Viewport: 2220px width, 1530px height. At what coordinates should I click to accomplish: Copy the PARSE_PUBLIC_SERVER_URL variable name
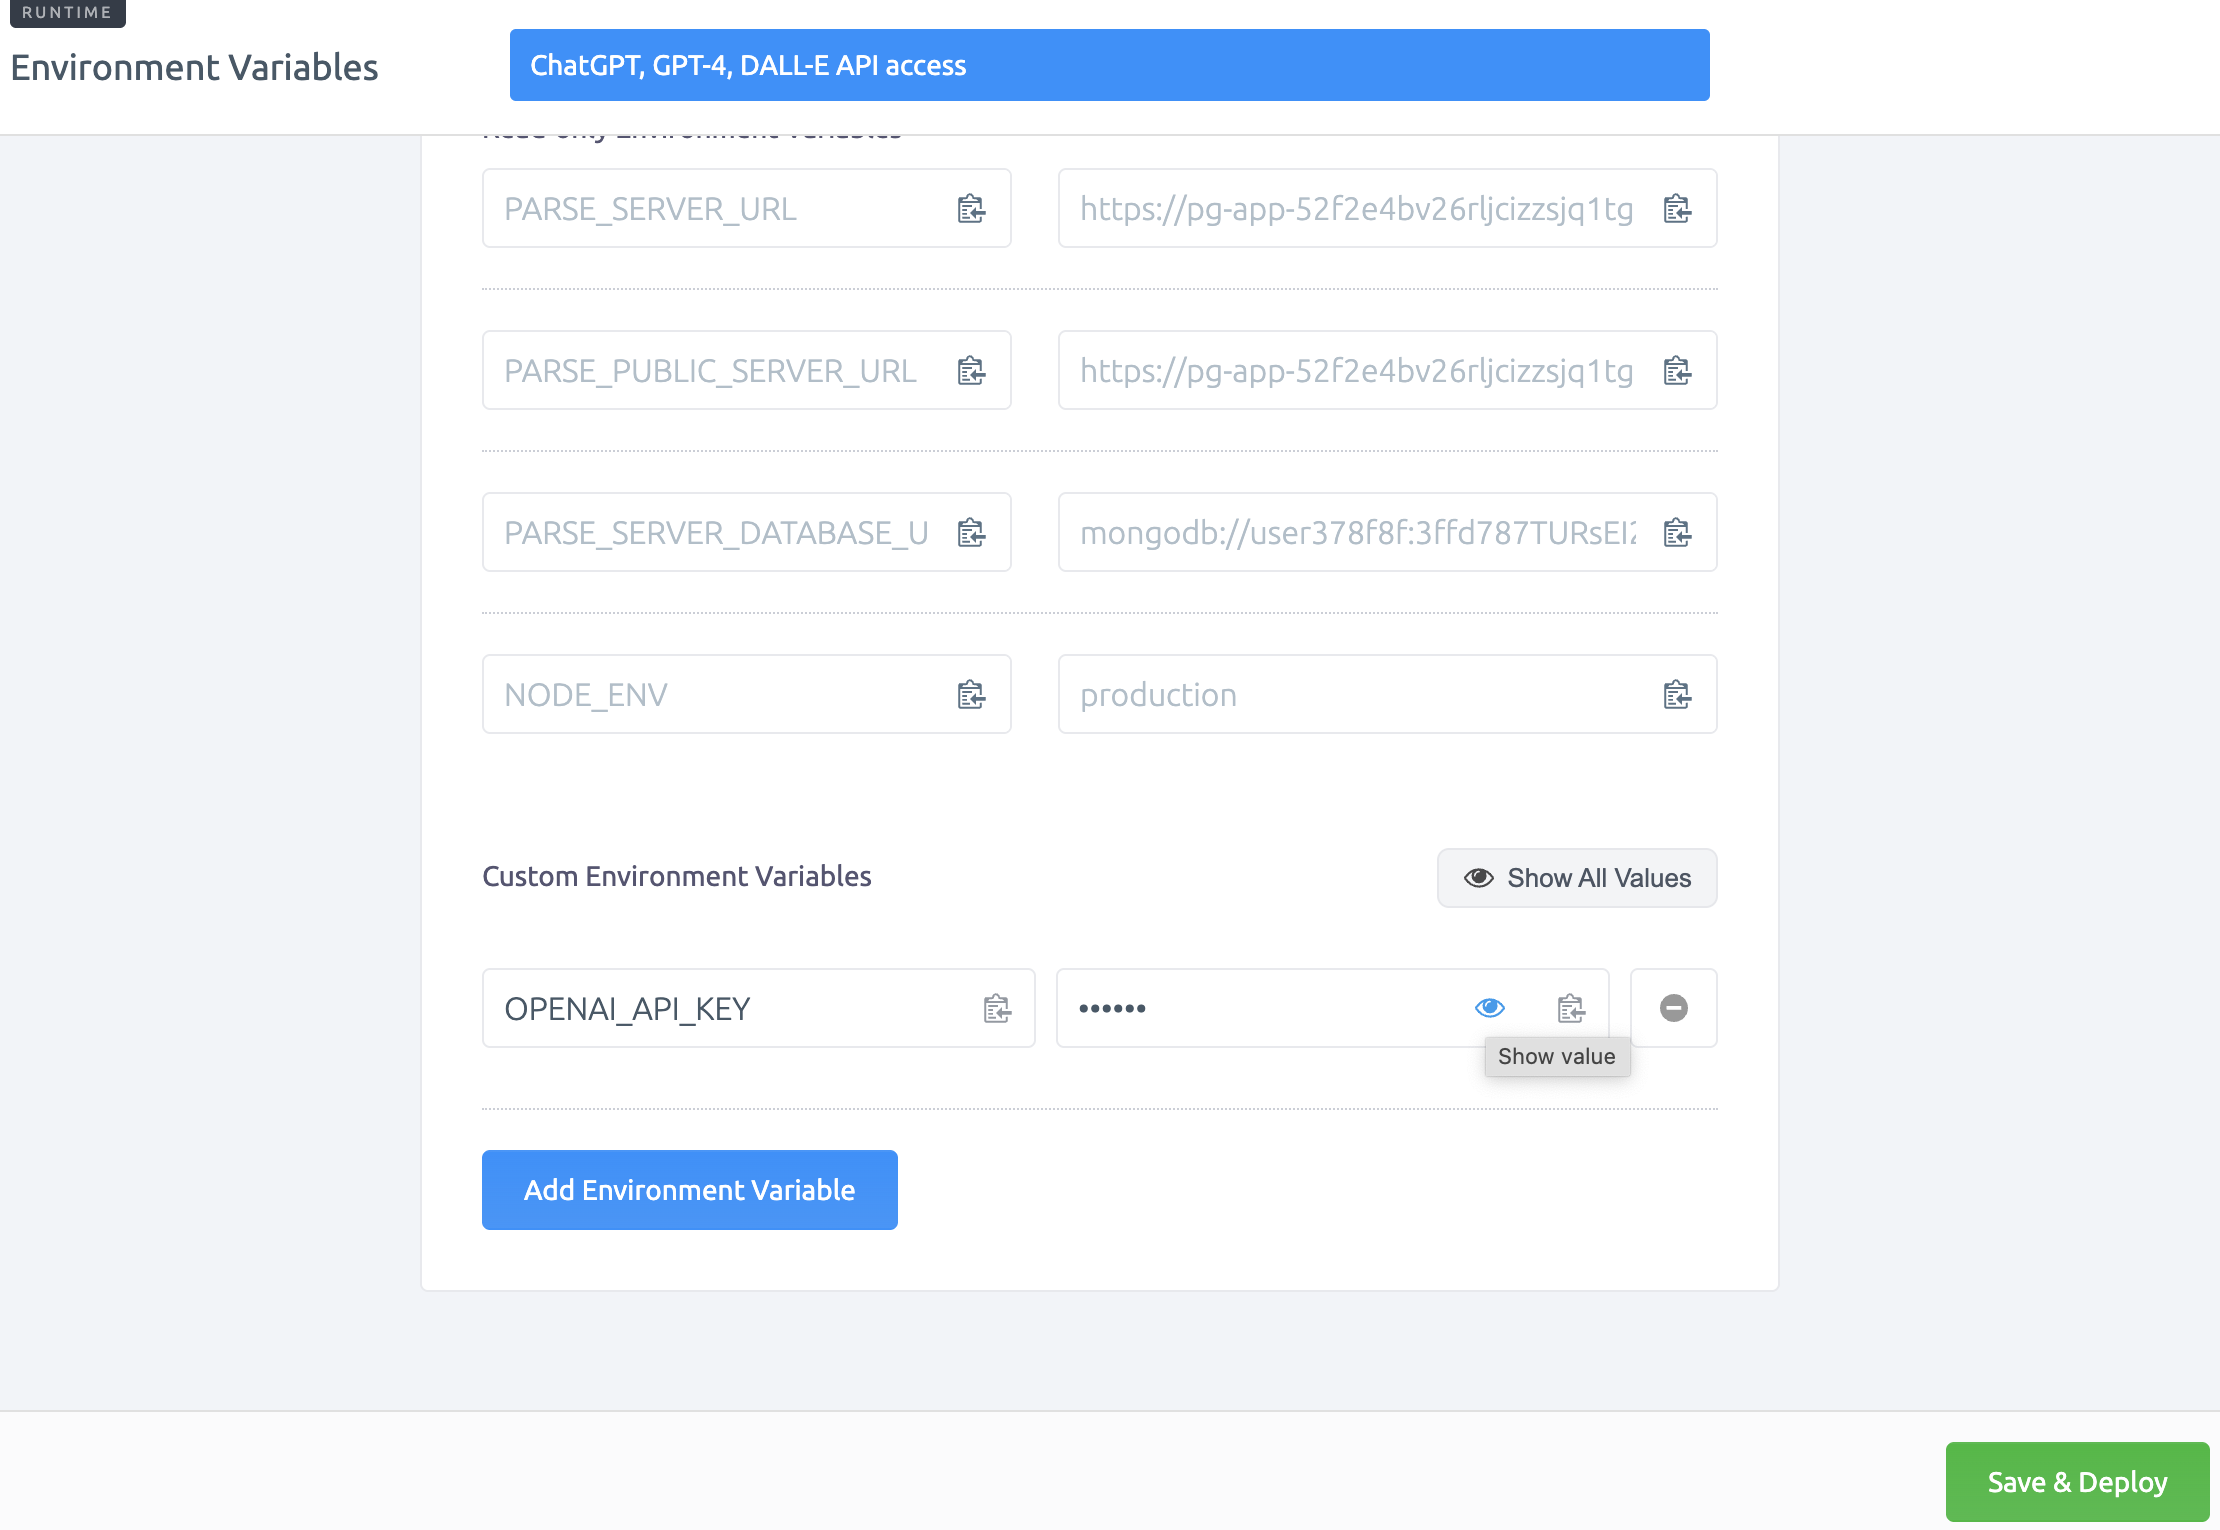click(x=971, y=371)
